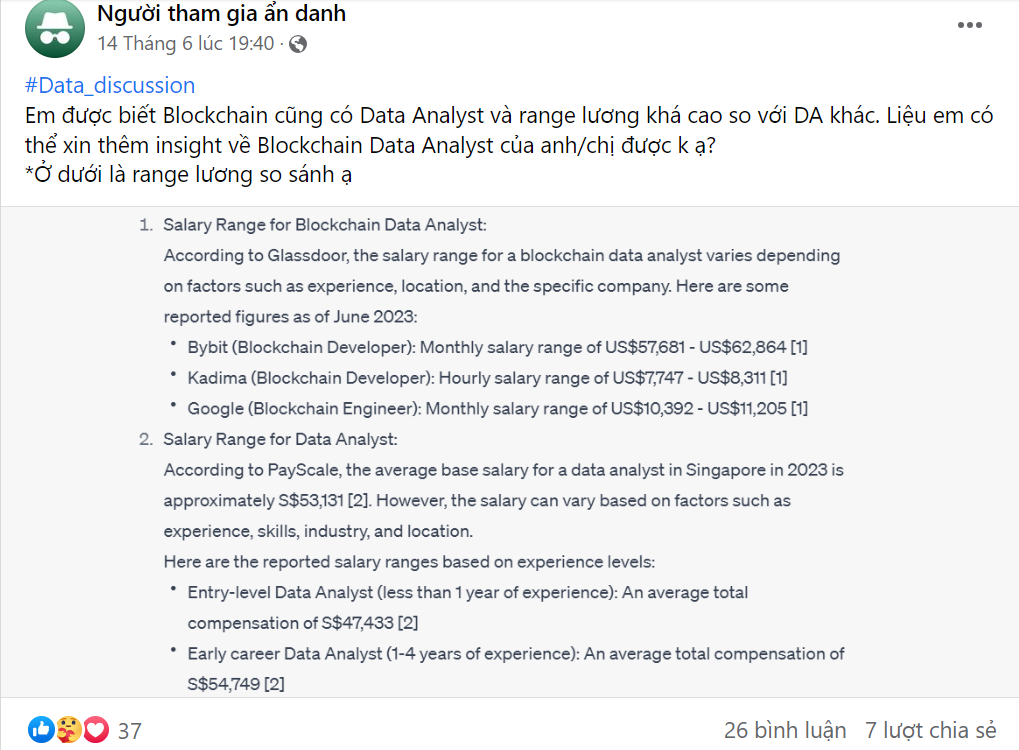
Task: Click the Entry-level Data Analyst bullet
Action: [x=467, y=592]
